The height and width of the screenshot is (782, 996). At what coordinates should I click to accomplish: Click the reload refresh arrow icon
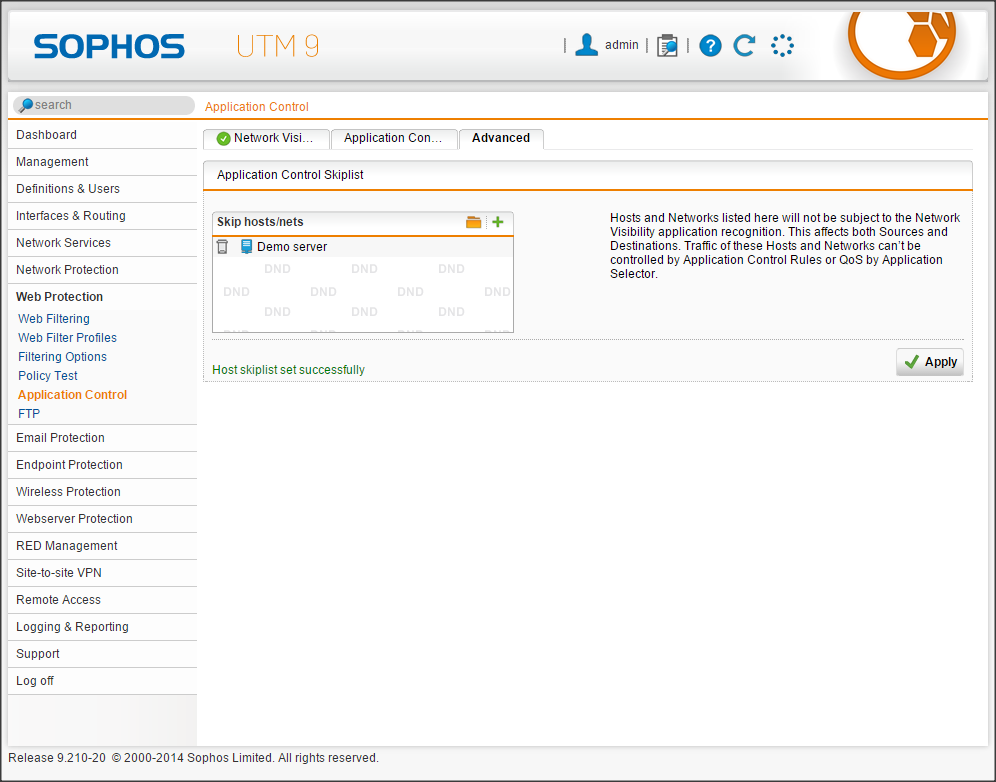click(744, 45)
